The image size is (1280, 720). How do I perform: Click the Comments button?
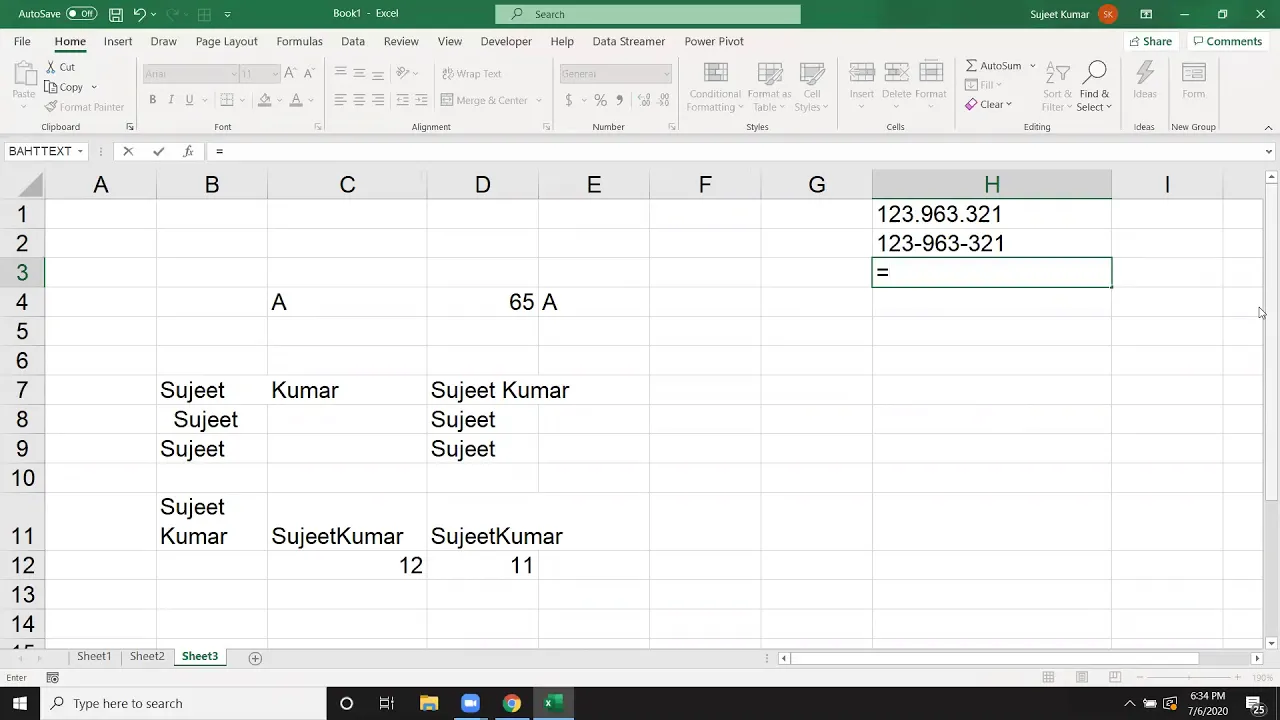(1227, 41)
